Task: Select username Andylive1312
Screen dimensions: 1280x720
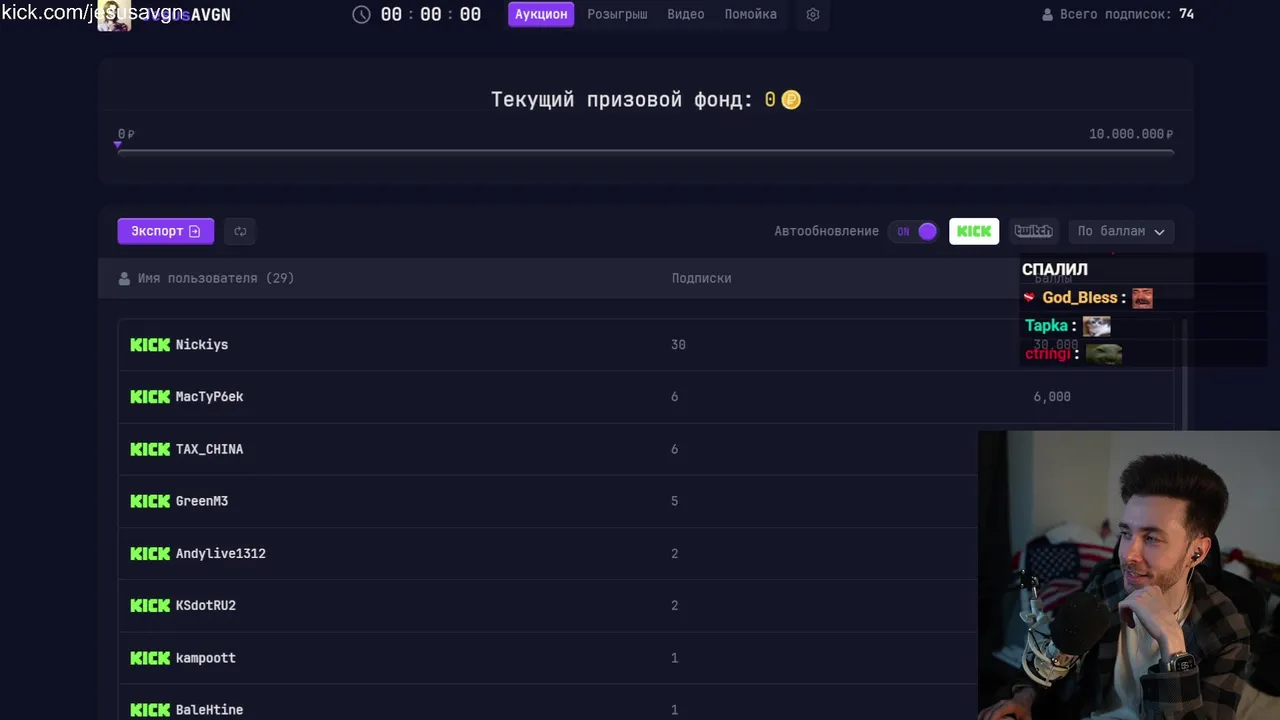Action: (x=221, y=553)
